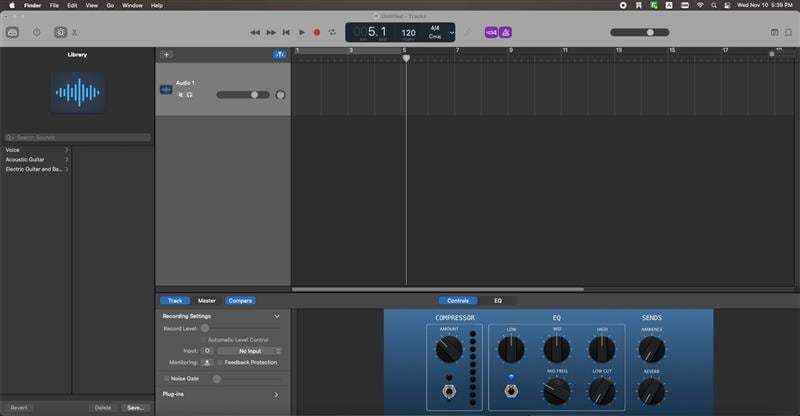Start playback with the Play button
The image size is (800, 416).
[x=302, y=32]
